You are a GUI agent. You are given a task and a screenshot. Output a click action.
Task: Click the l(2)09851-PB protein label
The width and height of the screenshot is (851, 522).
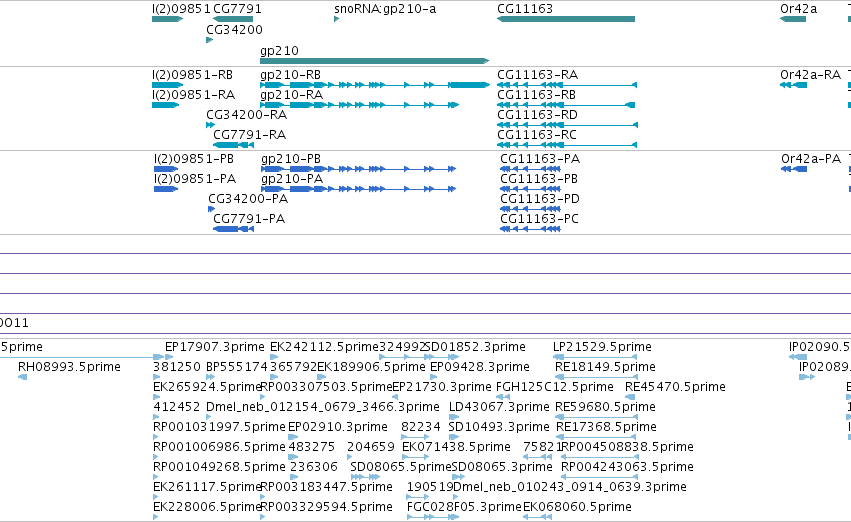tap(194, 158)
